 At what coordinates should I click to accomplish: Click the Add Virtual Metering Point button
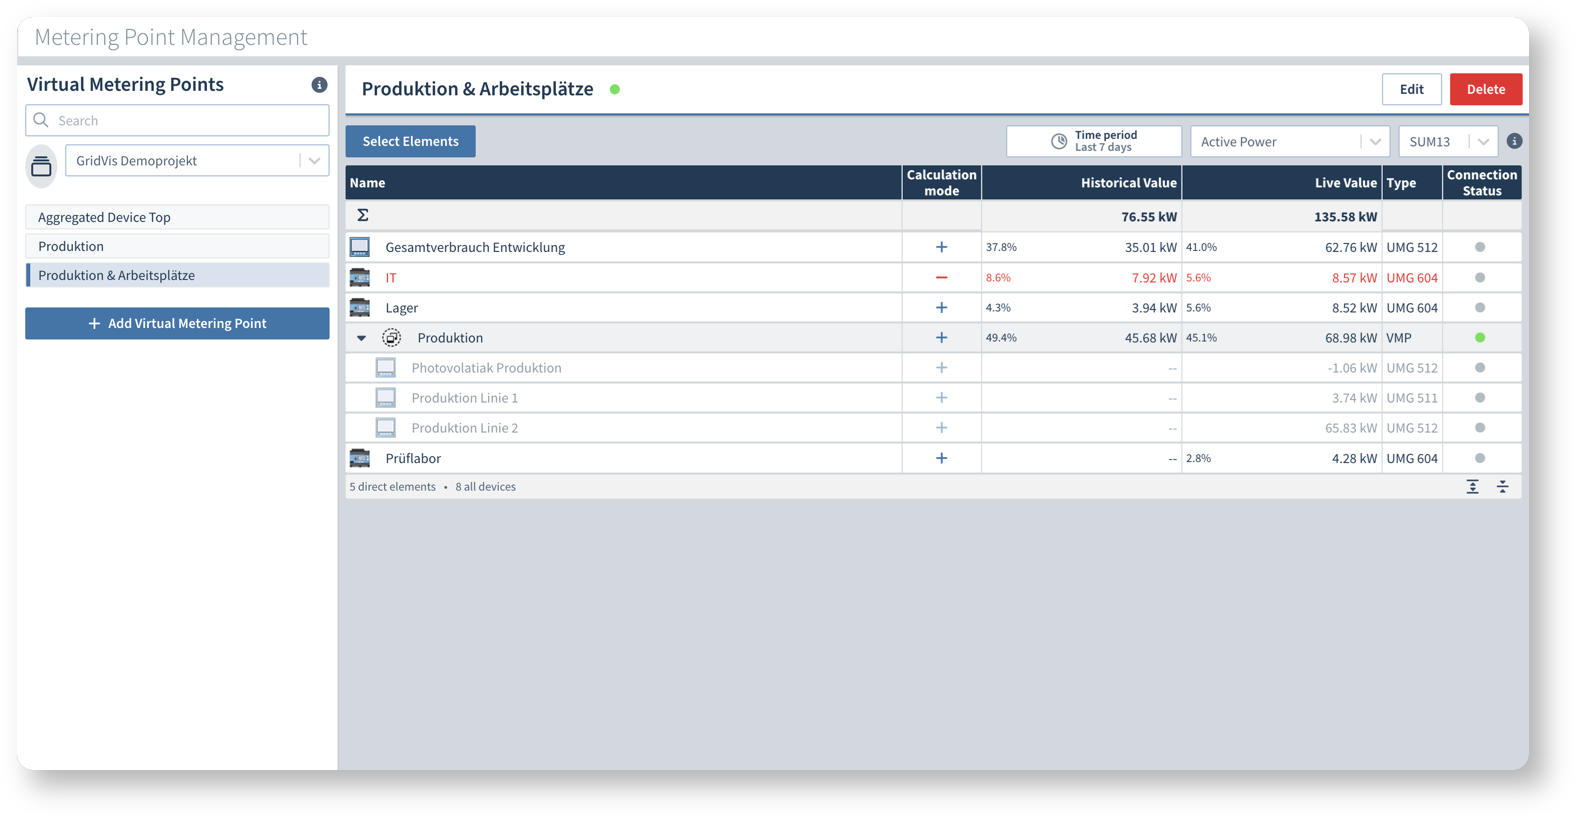(177, 323)
